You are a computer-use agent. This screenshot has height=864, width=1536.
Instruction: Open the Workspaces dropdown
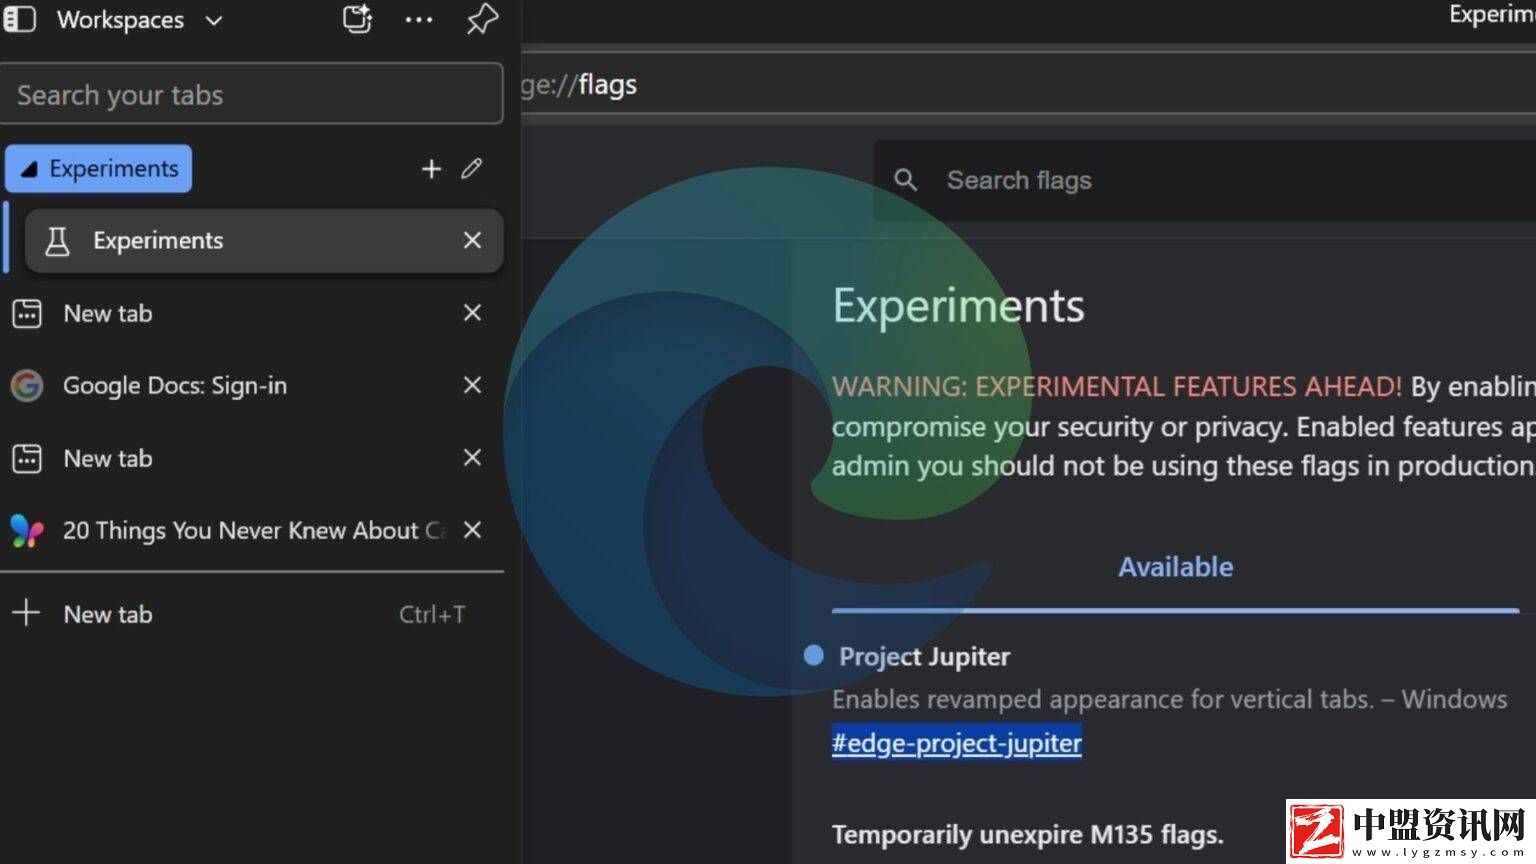click(140, 20)
